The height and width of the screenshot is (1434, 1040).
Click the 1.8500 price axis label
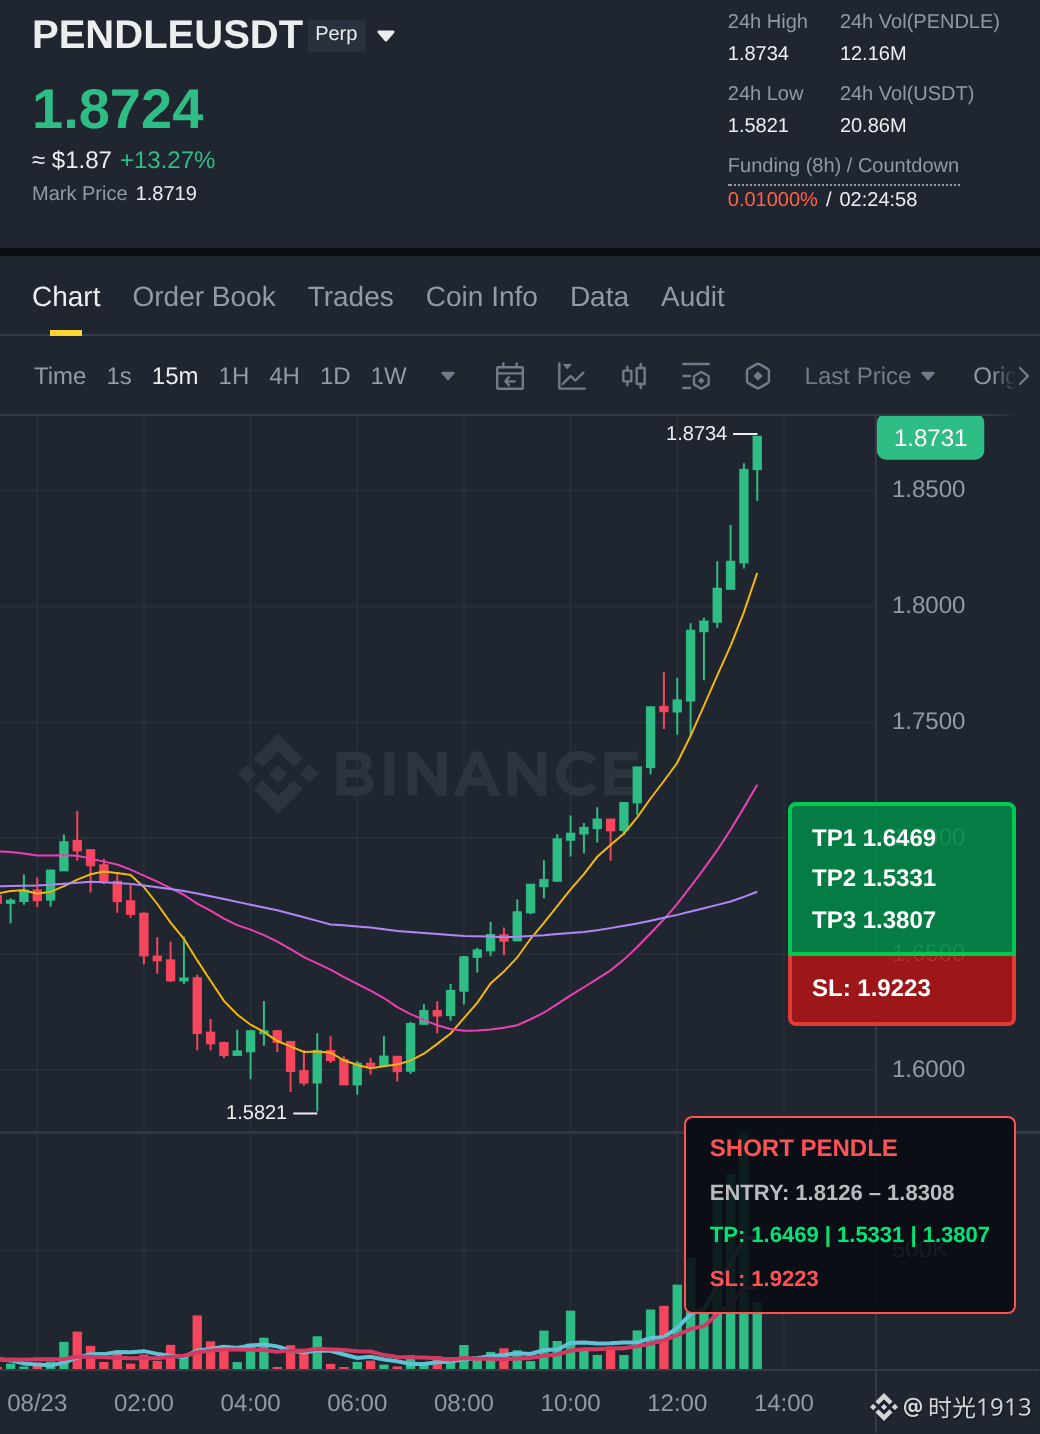click(928, 489)
